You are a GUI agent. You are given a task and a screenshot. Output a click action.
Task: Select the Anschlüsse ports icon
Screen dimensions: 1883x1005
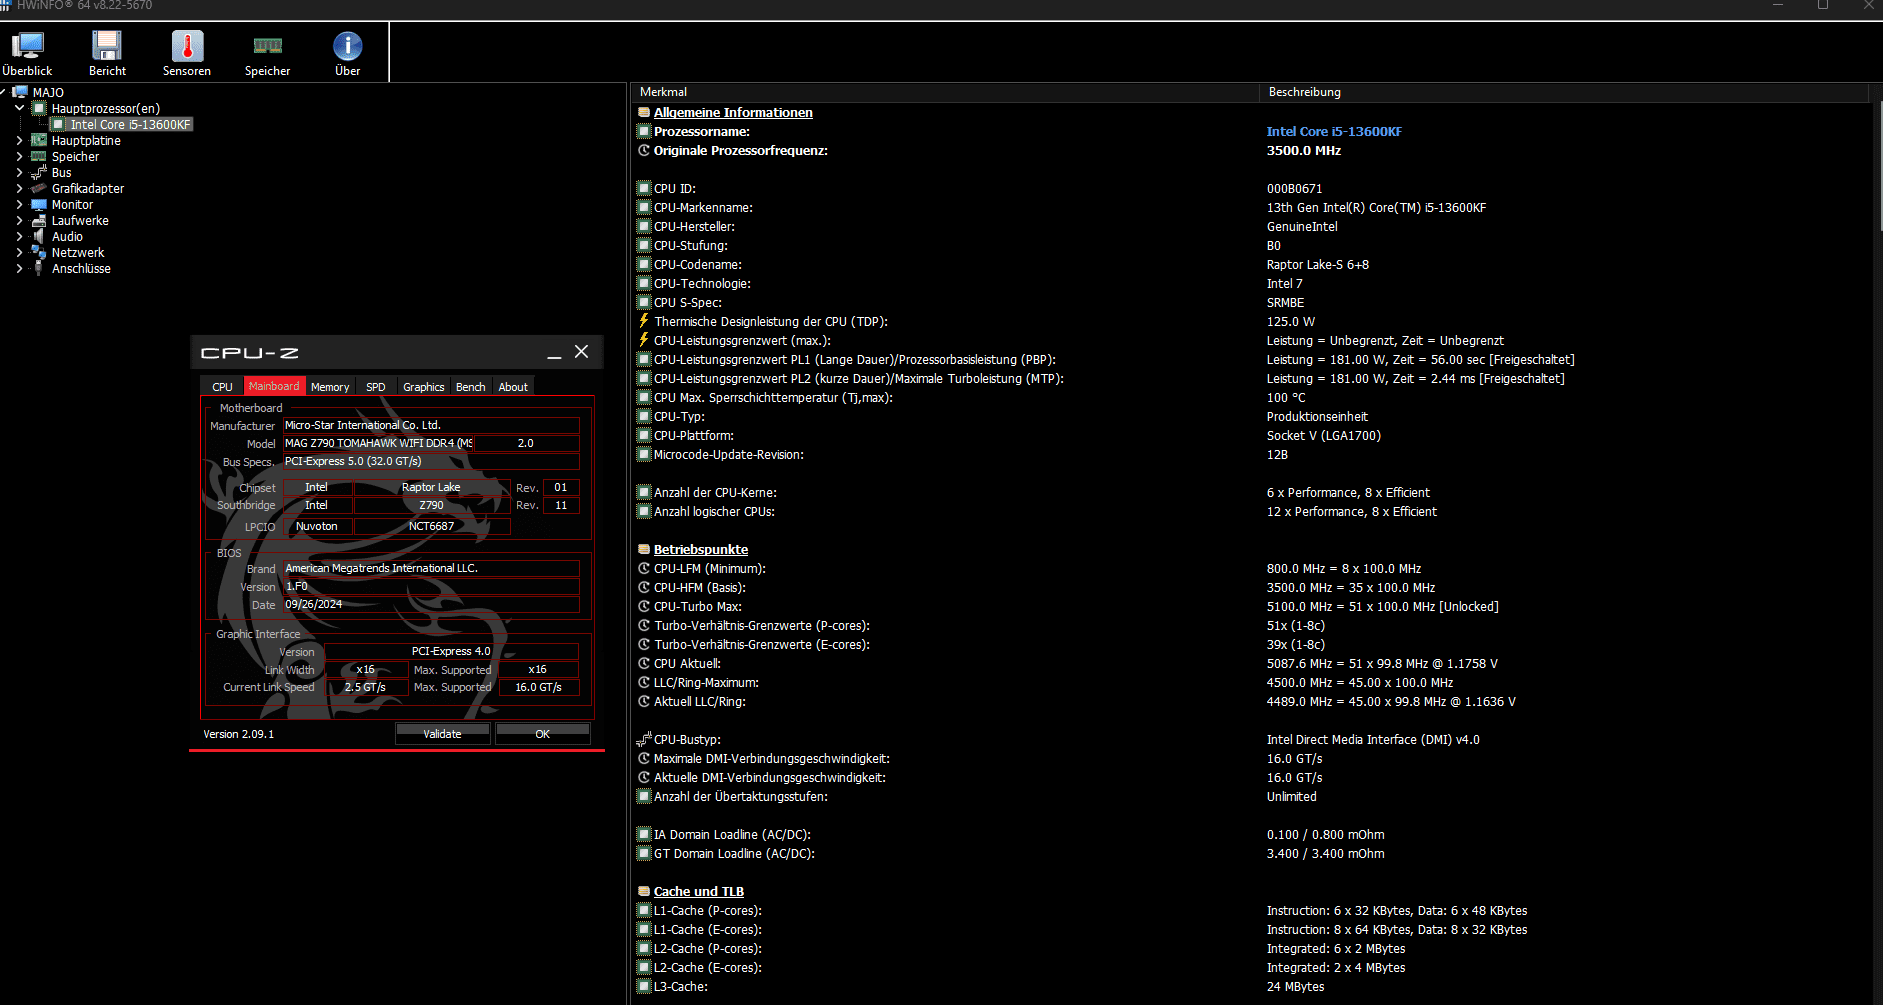click(39, 268)
